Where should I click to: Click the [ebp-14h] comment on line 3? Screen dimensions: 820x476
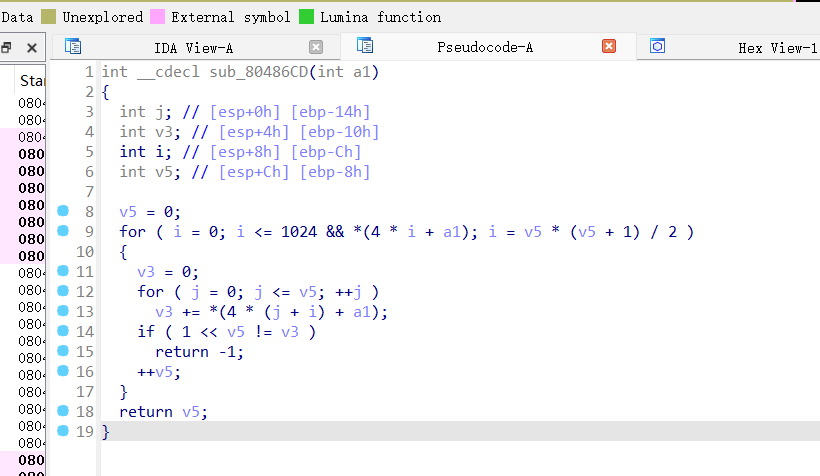click(x=331, y=112)
